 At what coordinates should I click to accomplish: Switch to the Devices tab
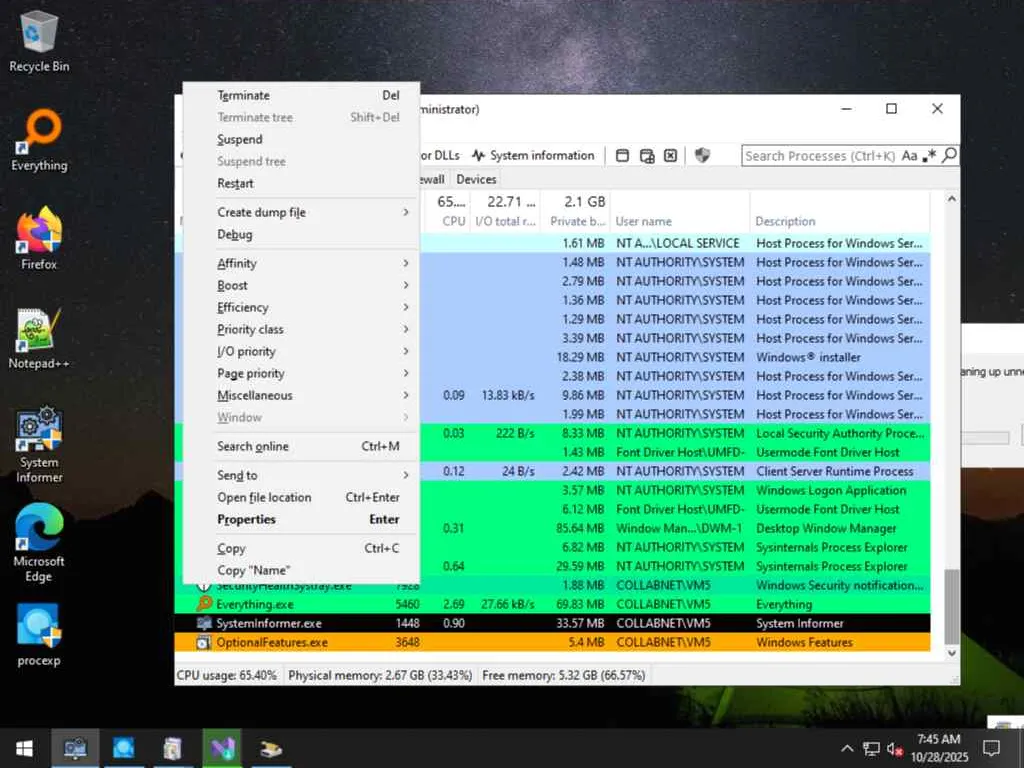click(x=476, y=179)
